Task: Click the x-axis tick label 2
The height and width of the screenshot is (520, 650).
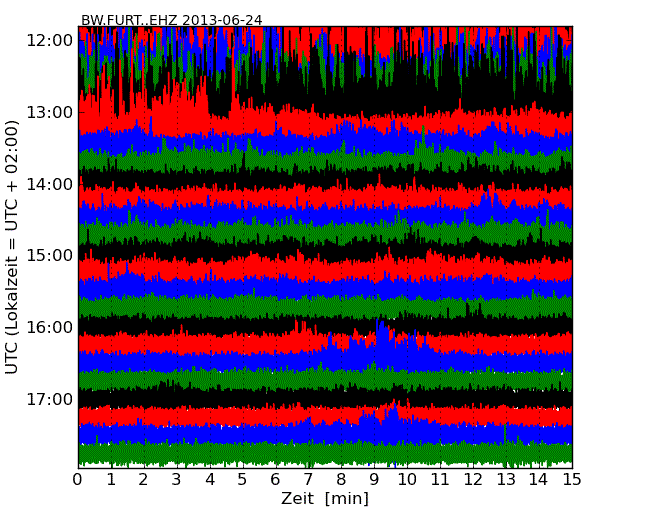Action: pyautogui.click(x=143, y=480)
